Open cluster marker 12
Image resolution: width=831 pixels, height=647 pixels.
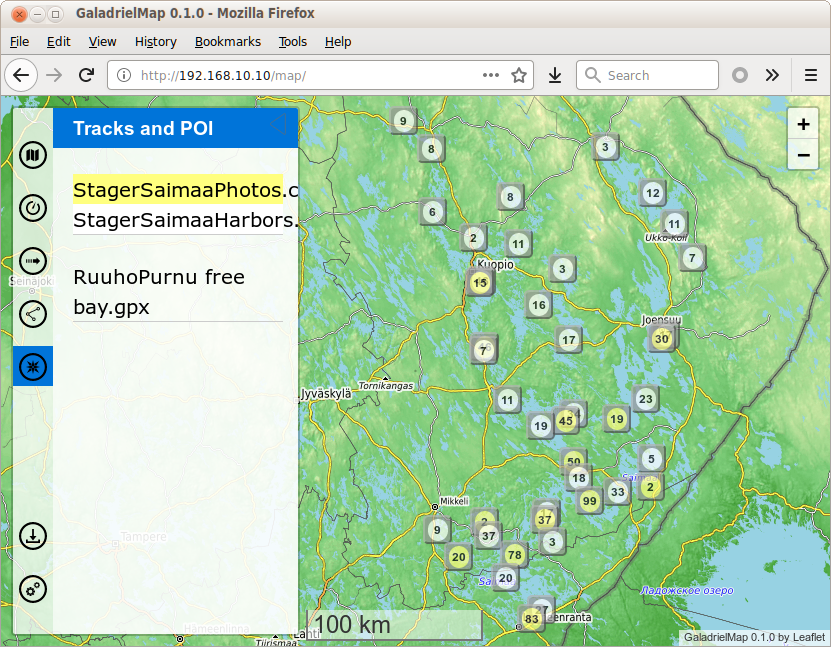(653, 193)
